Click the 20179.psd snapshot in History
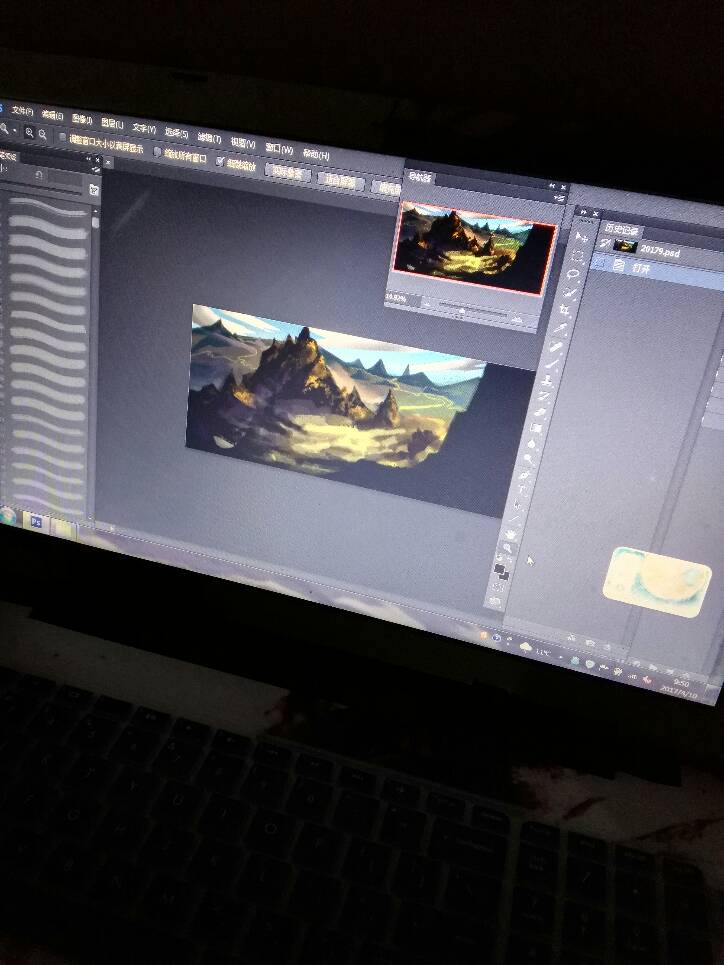The height and width of the screenshot is (965, 724). tap(661, 249)
